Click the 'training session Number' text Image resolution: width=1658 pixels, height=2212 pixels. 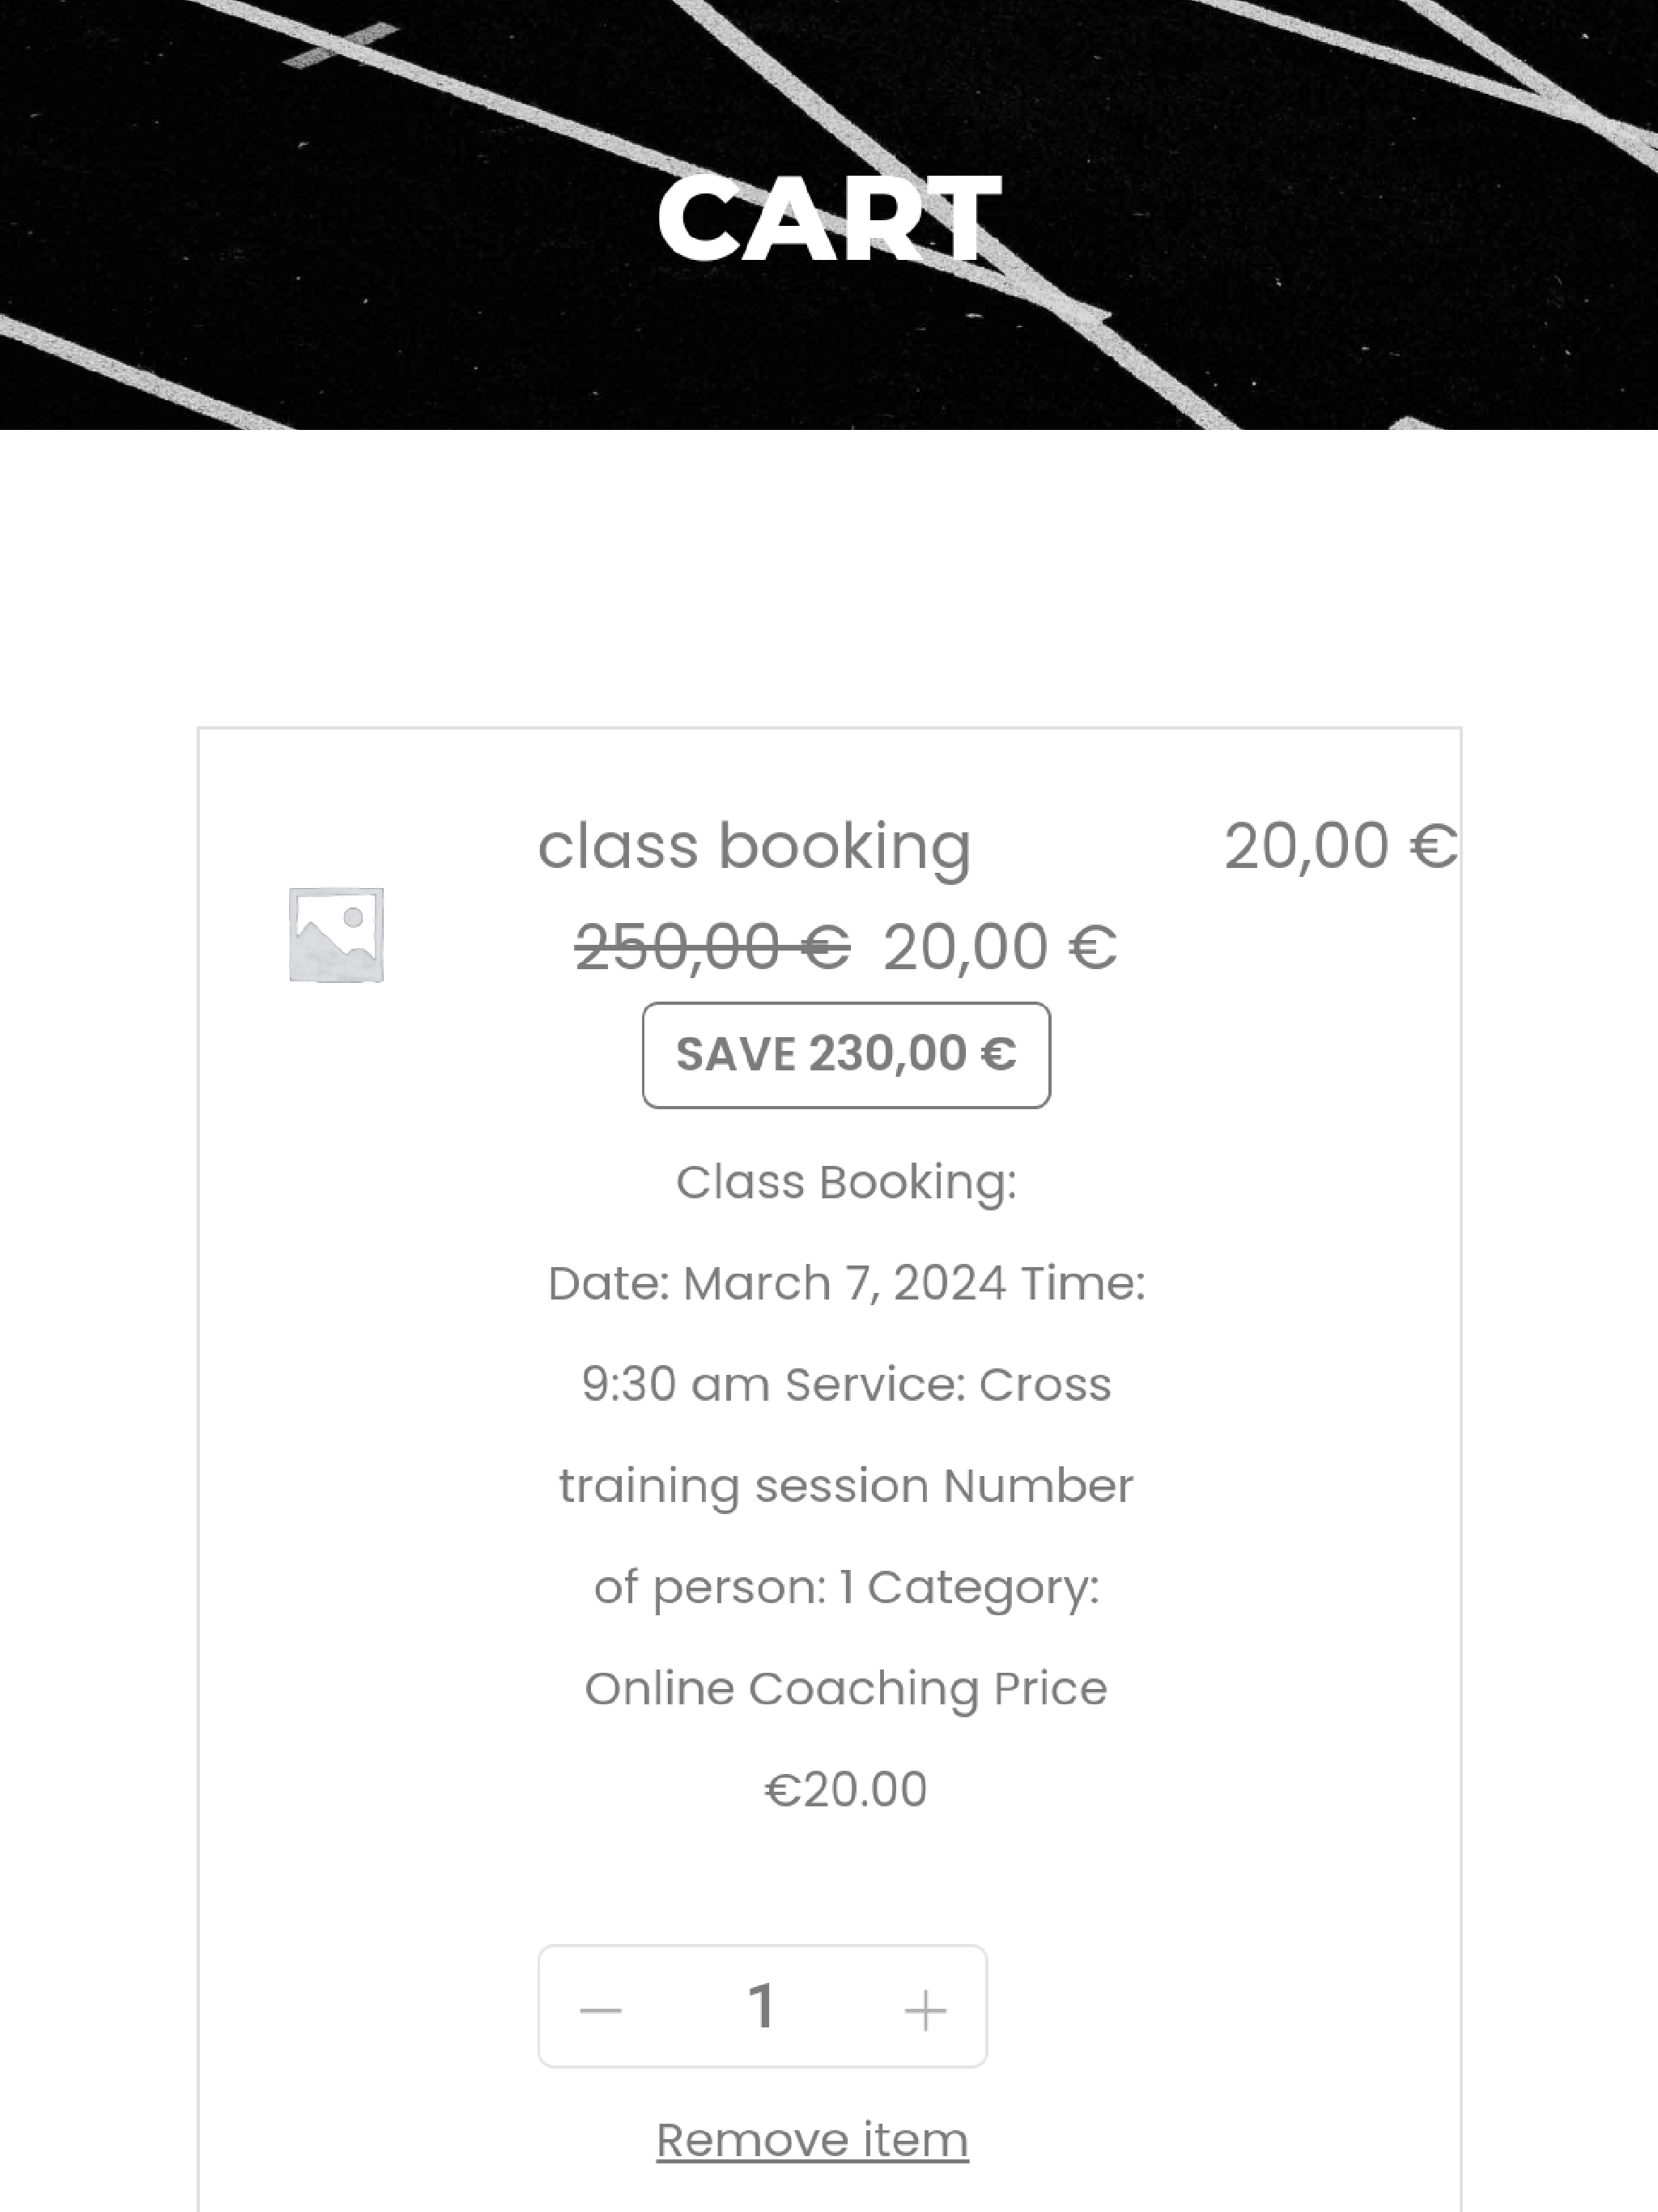[x=846, y=1486]
